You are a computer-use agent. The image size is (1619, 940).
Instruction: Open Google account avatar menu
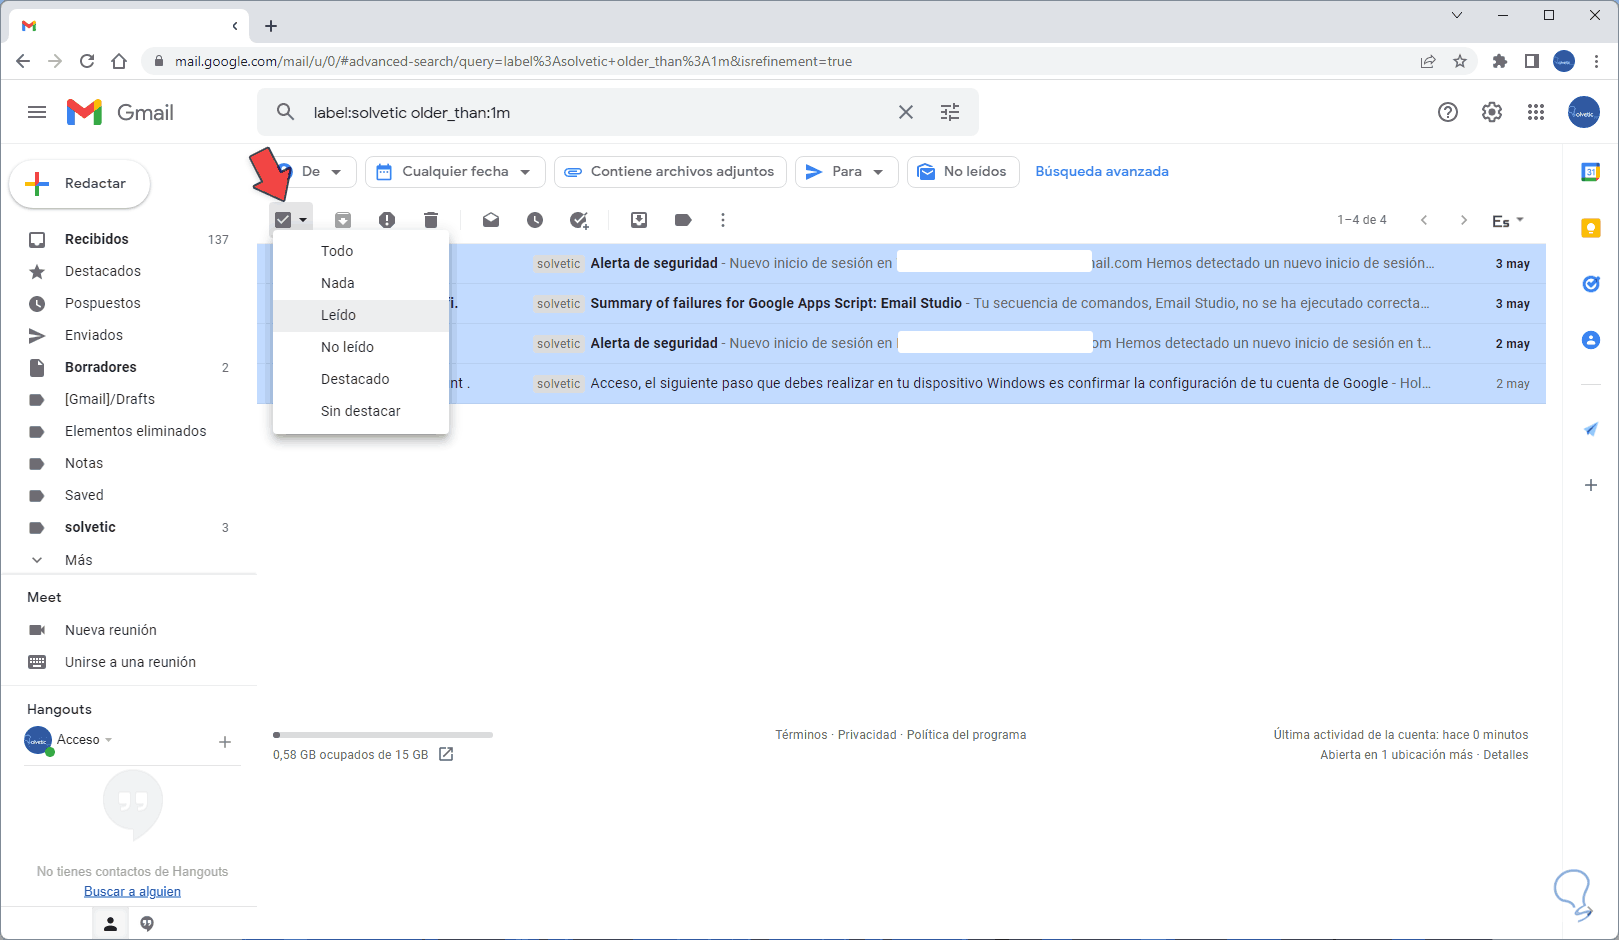point(1584,112)
